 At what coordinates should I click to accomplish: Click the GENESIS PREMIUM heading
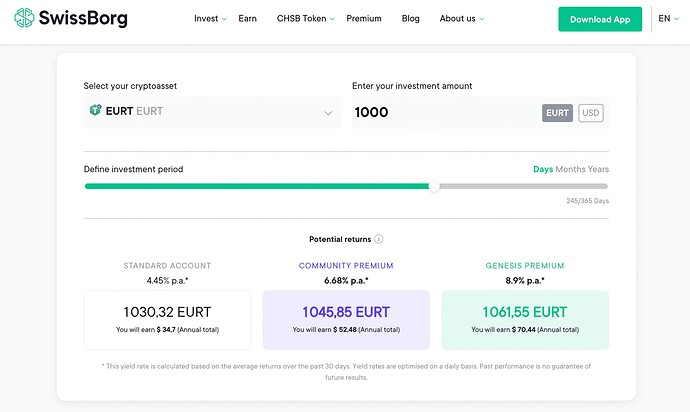coord(525,265)
